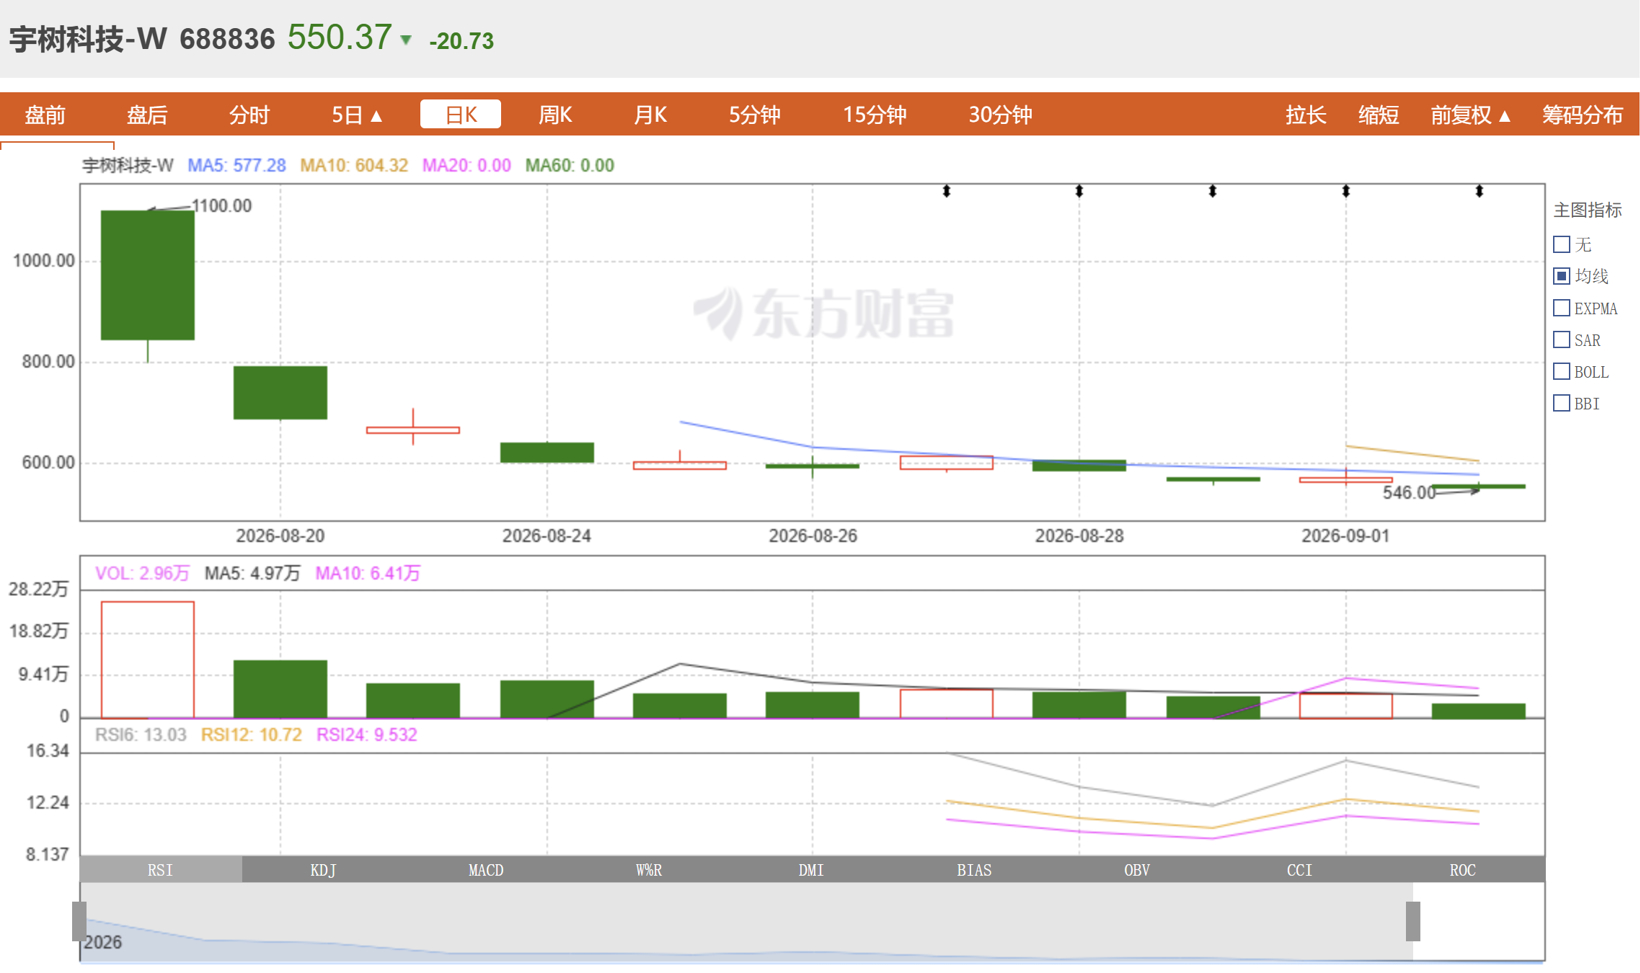Check the 无 main indicator option
The image size is (1640, 973).
[1562, 244]
